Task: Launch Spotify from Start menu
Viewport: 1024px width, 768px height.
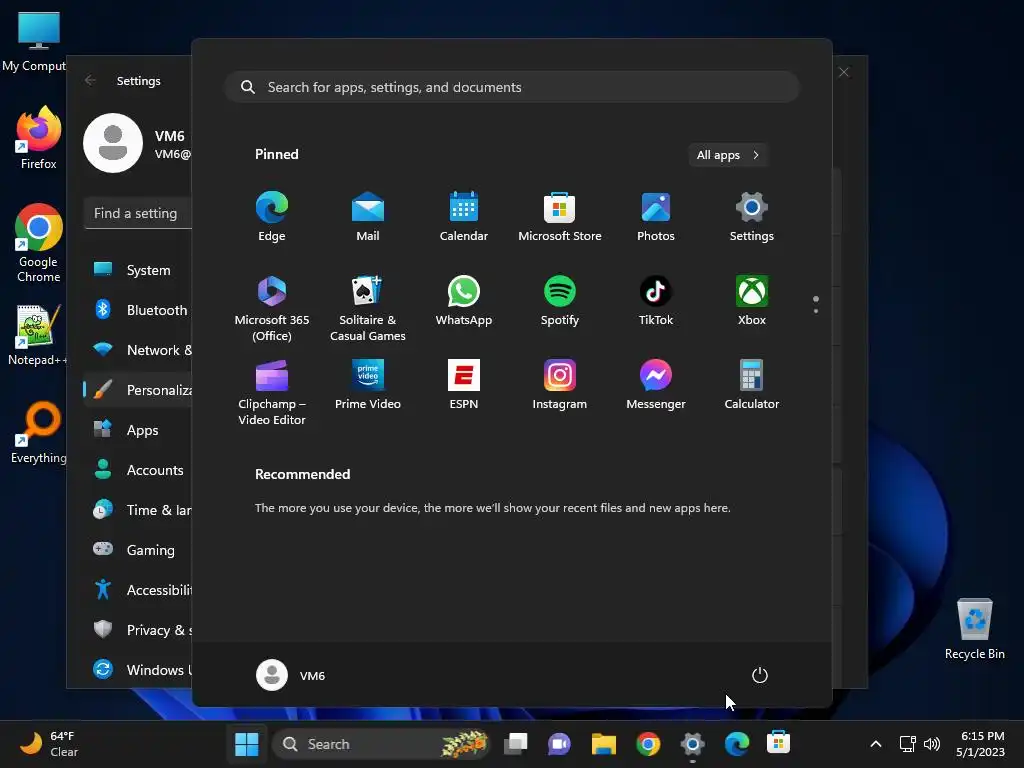Action: 560,300
